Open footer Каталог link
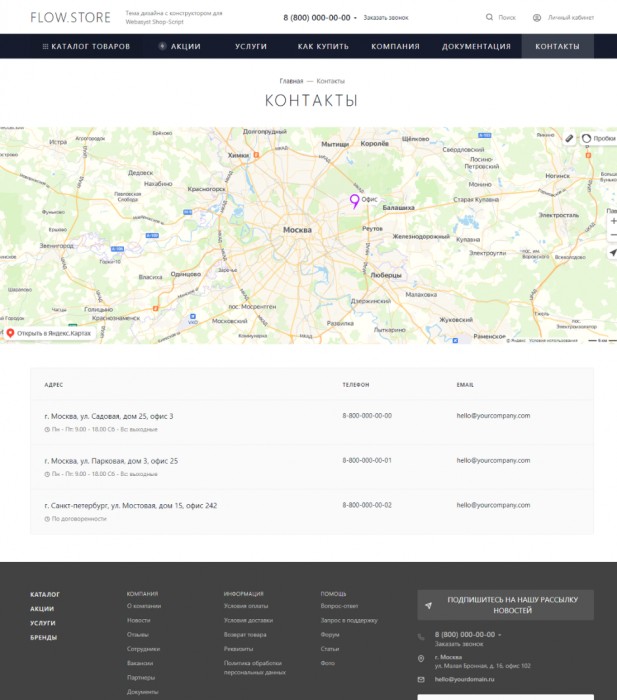Viewport: 617px width, 700px height. point(45,595)
